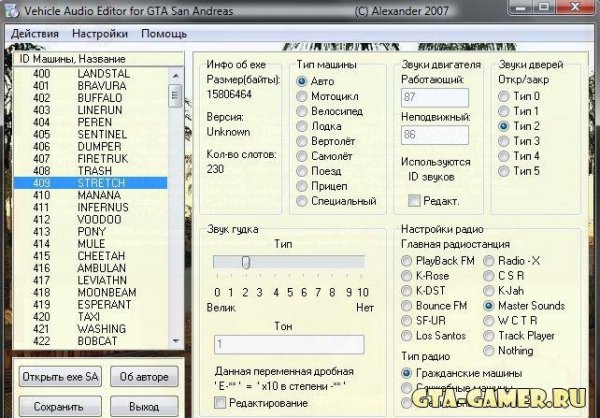Click the Об авторе button
Image resolution: width=600 pixels, height=418 pixels.
tap(144, 377)
